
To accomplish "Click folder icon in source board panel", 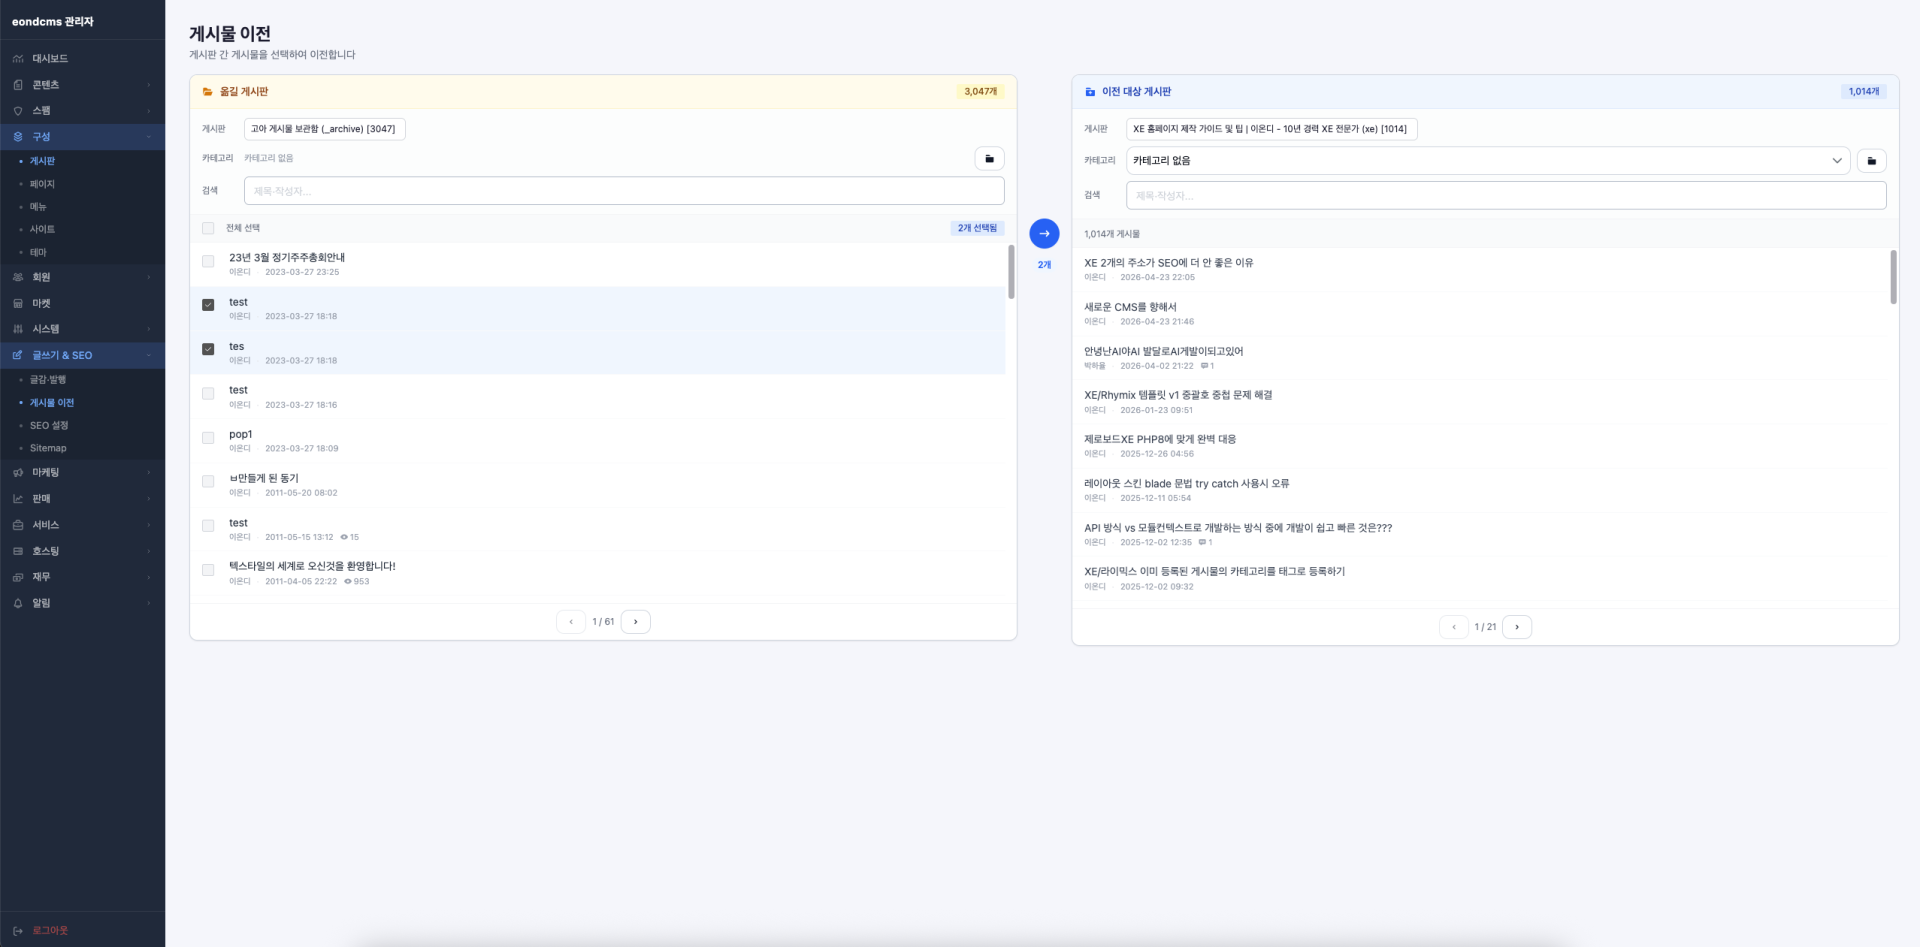I will coord(989,158).
